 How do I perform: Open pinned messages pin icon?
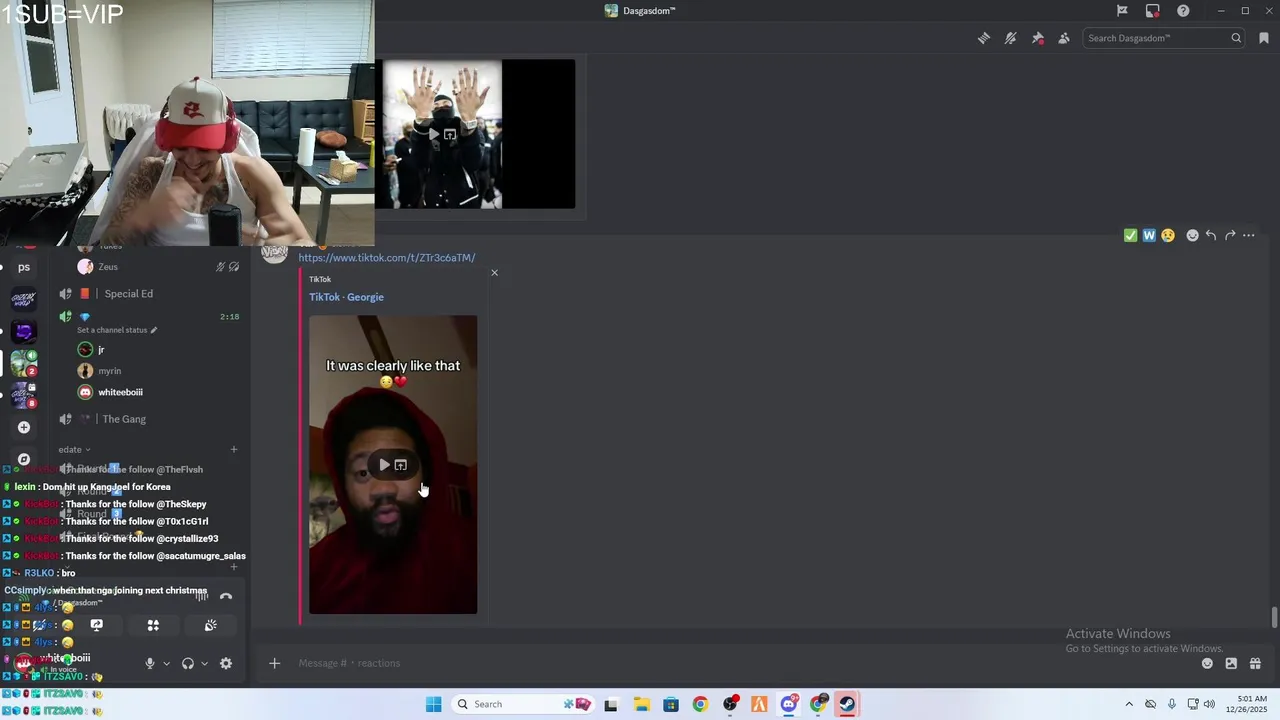pyautogui.click(x=1038, y=38)
